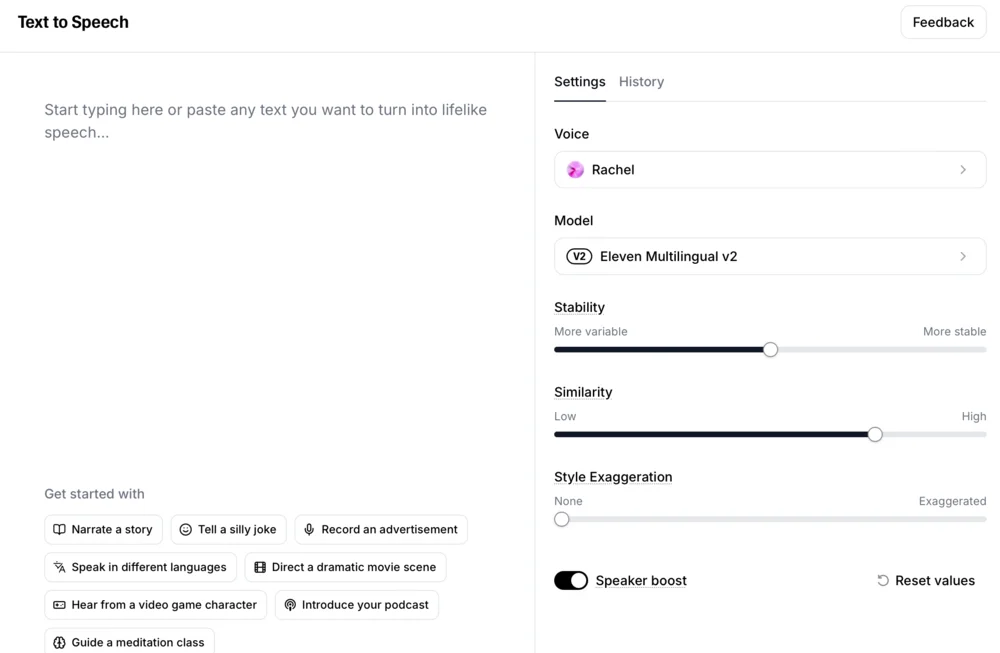The image size is (1000, 653).
Task: Open the Eleven Multilingual v2 model selector
Action: pyautogui.click(x=770, y=257)
